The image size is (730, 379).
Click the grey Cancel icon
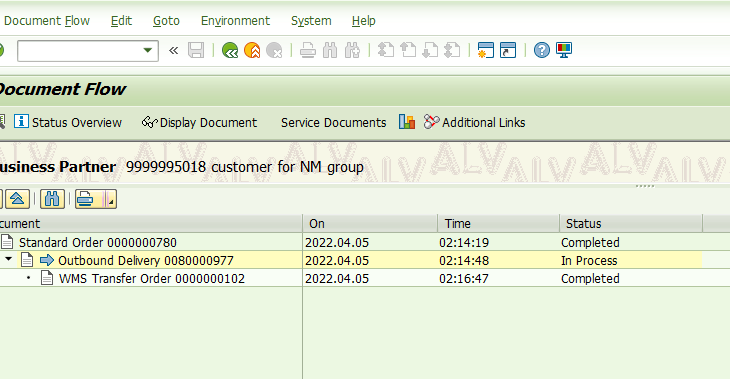[275, 50]
